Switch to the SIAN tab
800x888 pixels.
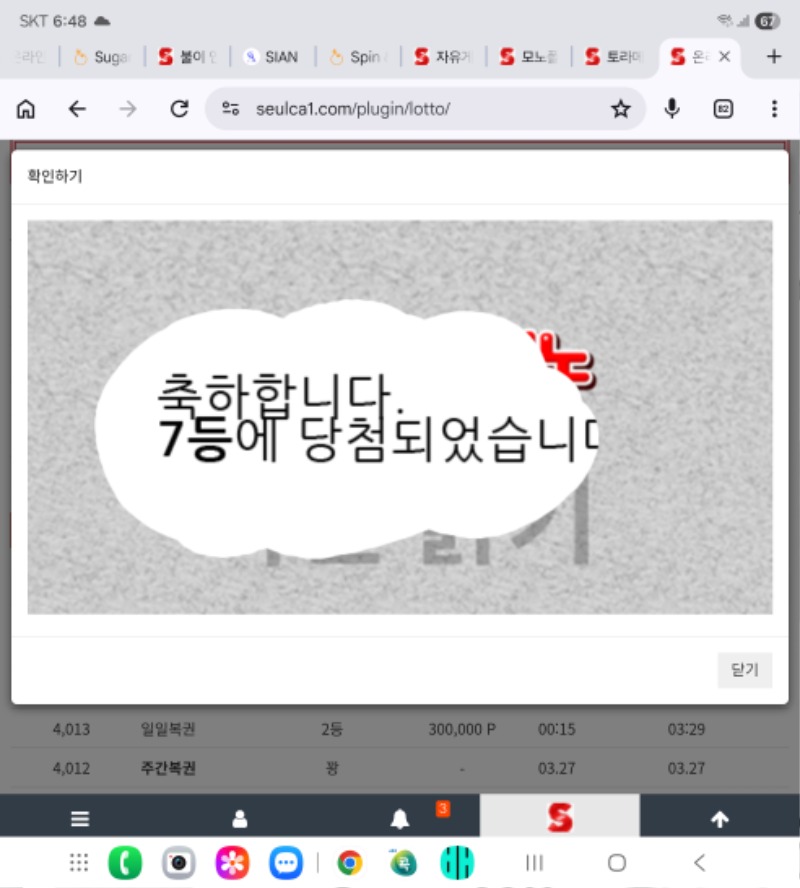point(271,57)
